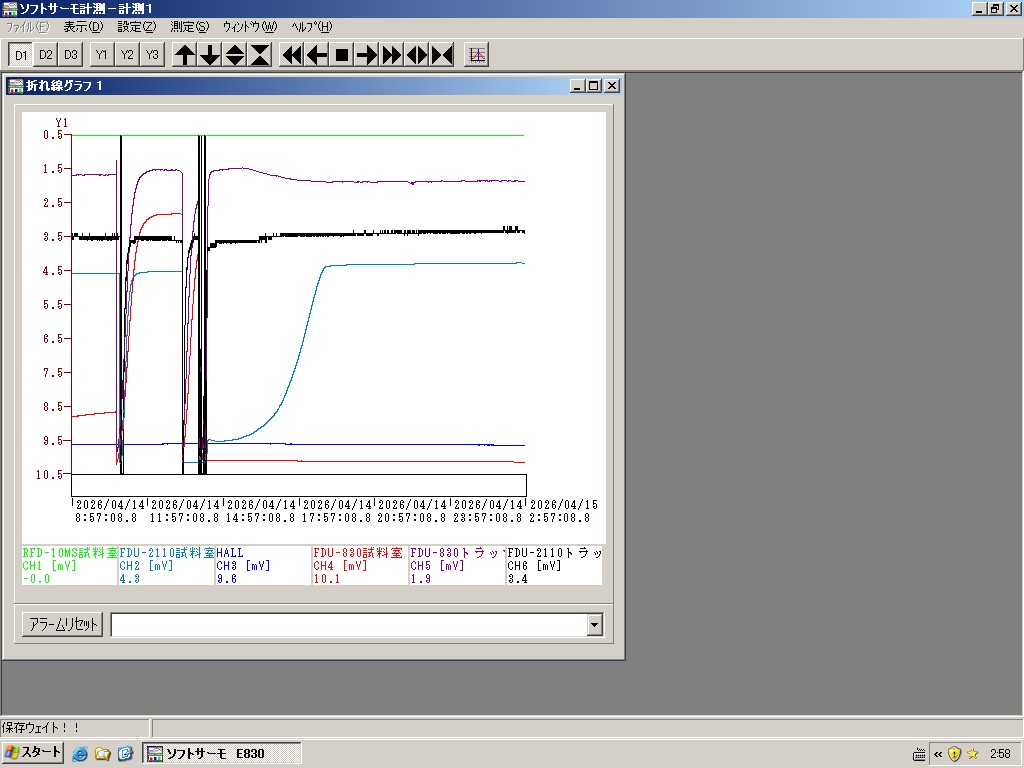Toggle the Y1 axis button
Screen dimensions: 1024x768
(x=102, y=55)
